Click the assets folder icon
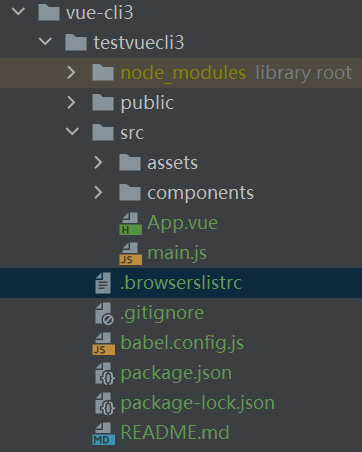 point(130,162)
